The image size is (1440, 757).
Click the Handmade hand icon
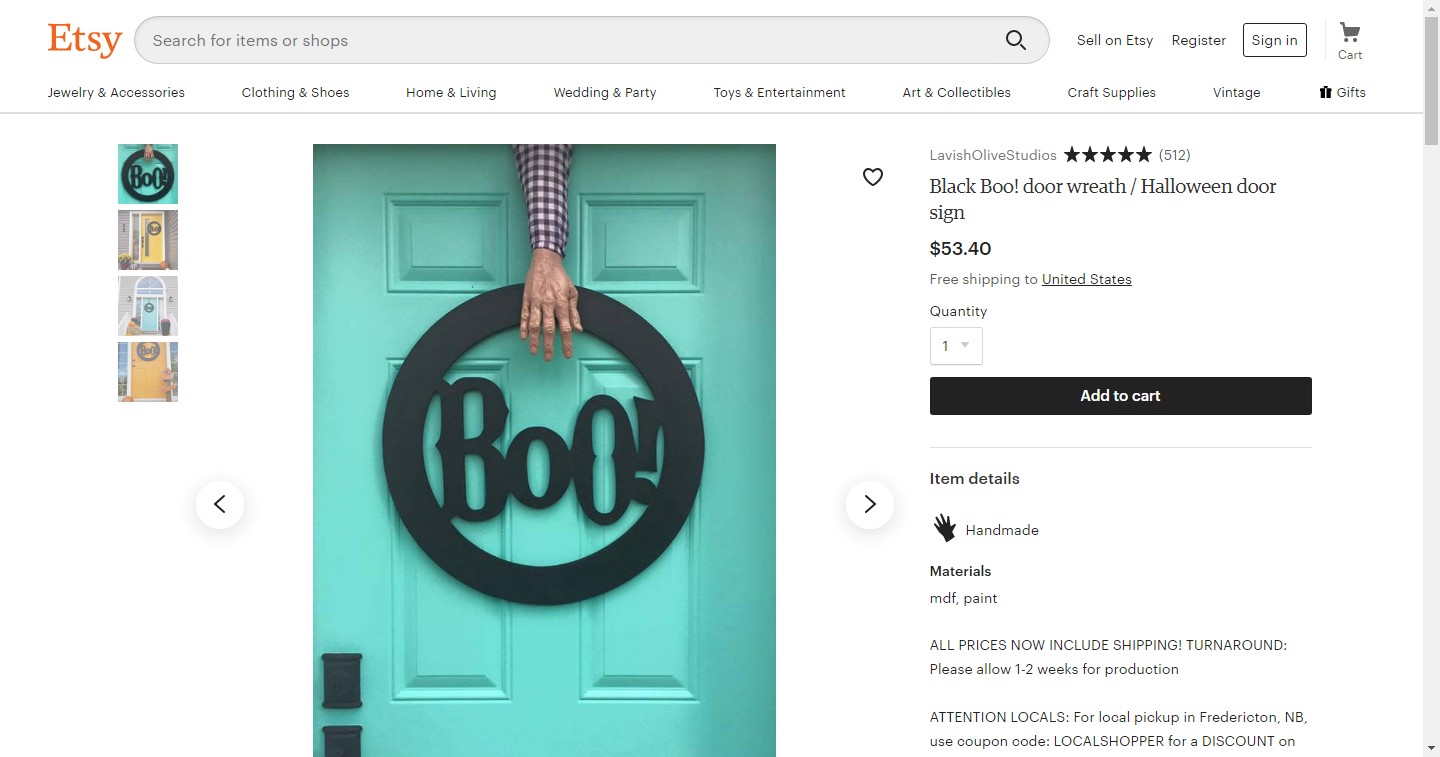click(x=944, y=528)
